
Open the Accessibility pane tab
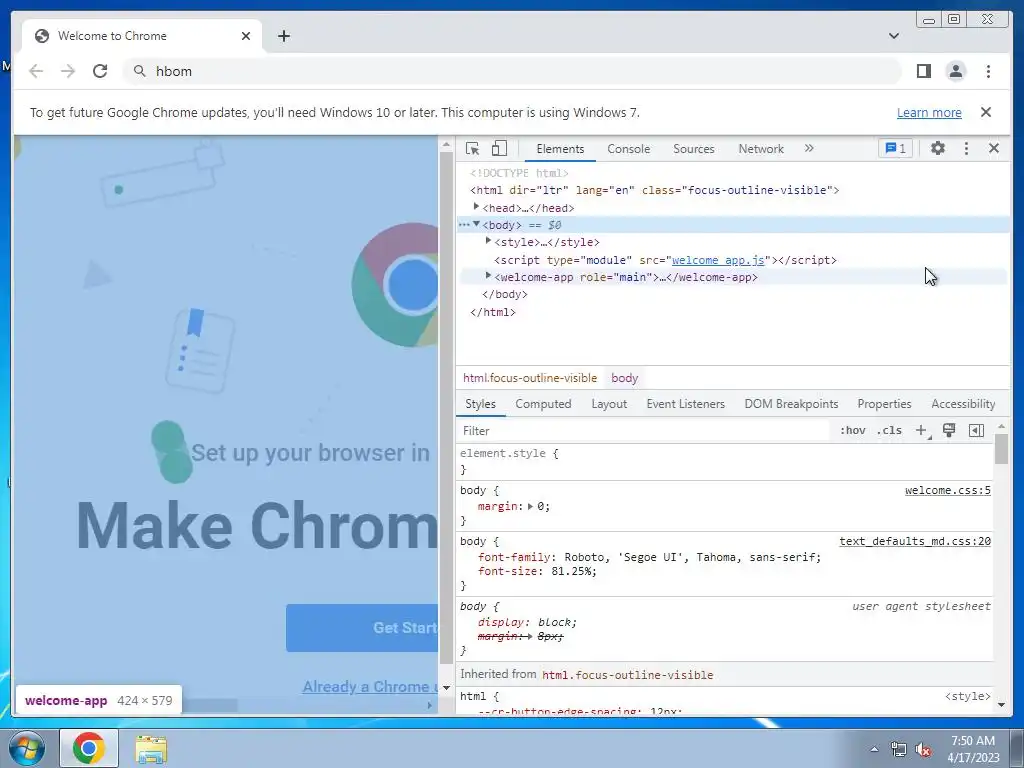pos(963,404)
